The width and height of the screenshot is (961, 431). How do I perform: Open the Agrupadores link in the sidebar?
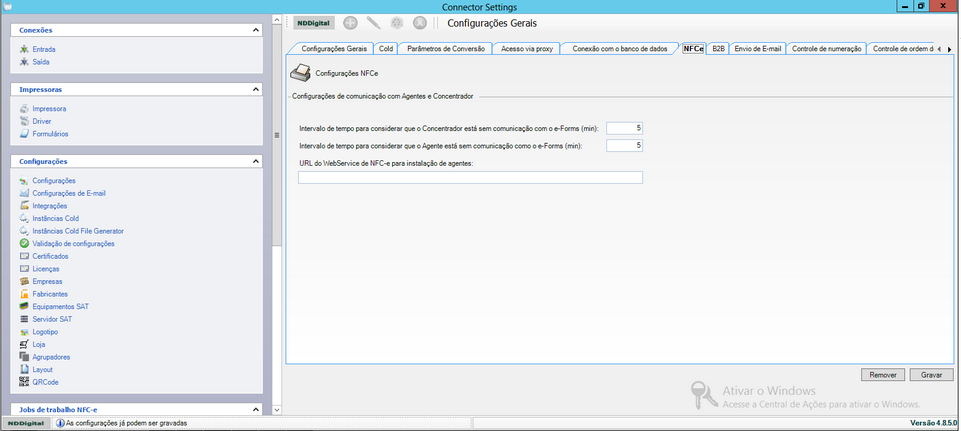(x=51, y=357)
